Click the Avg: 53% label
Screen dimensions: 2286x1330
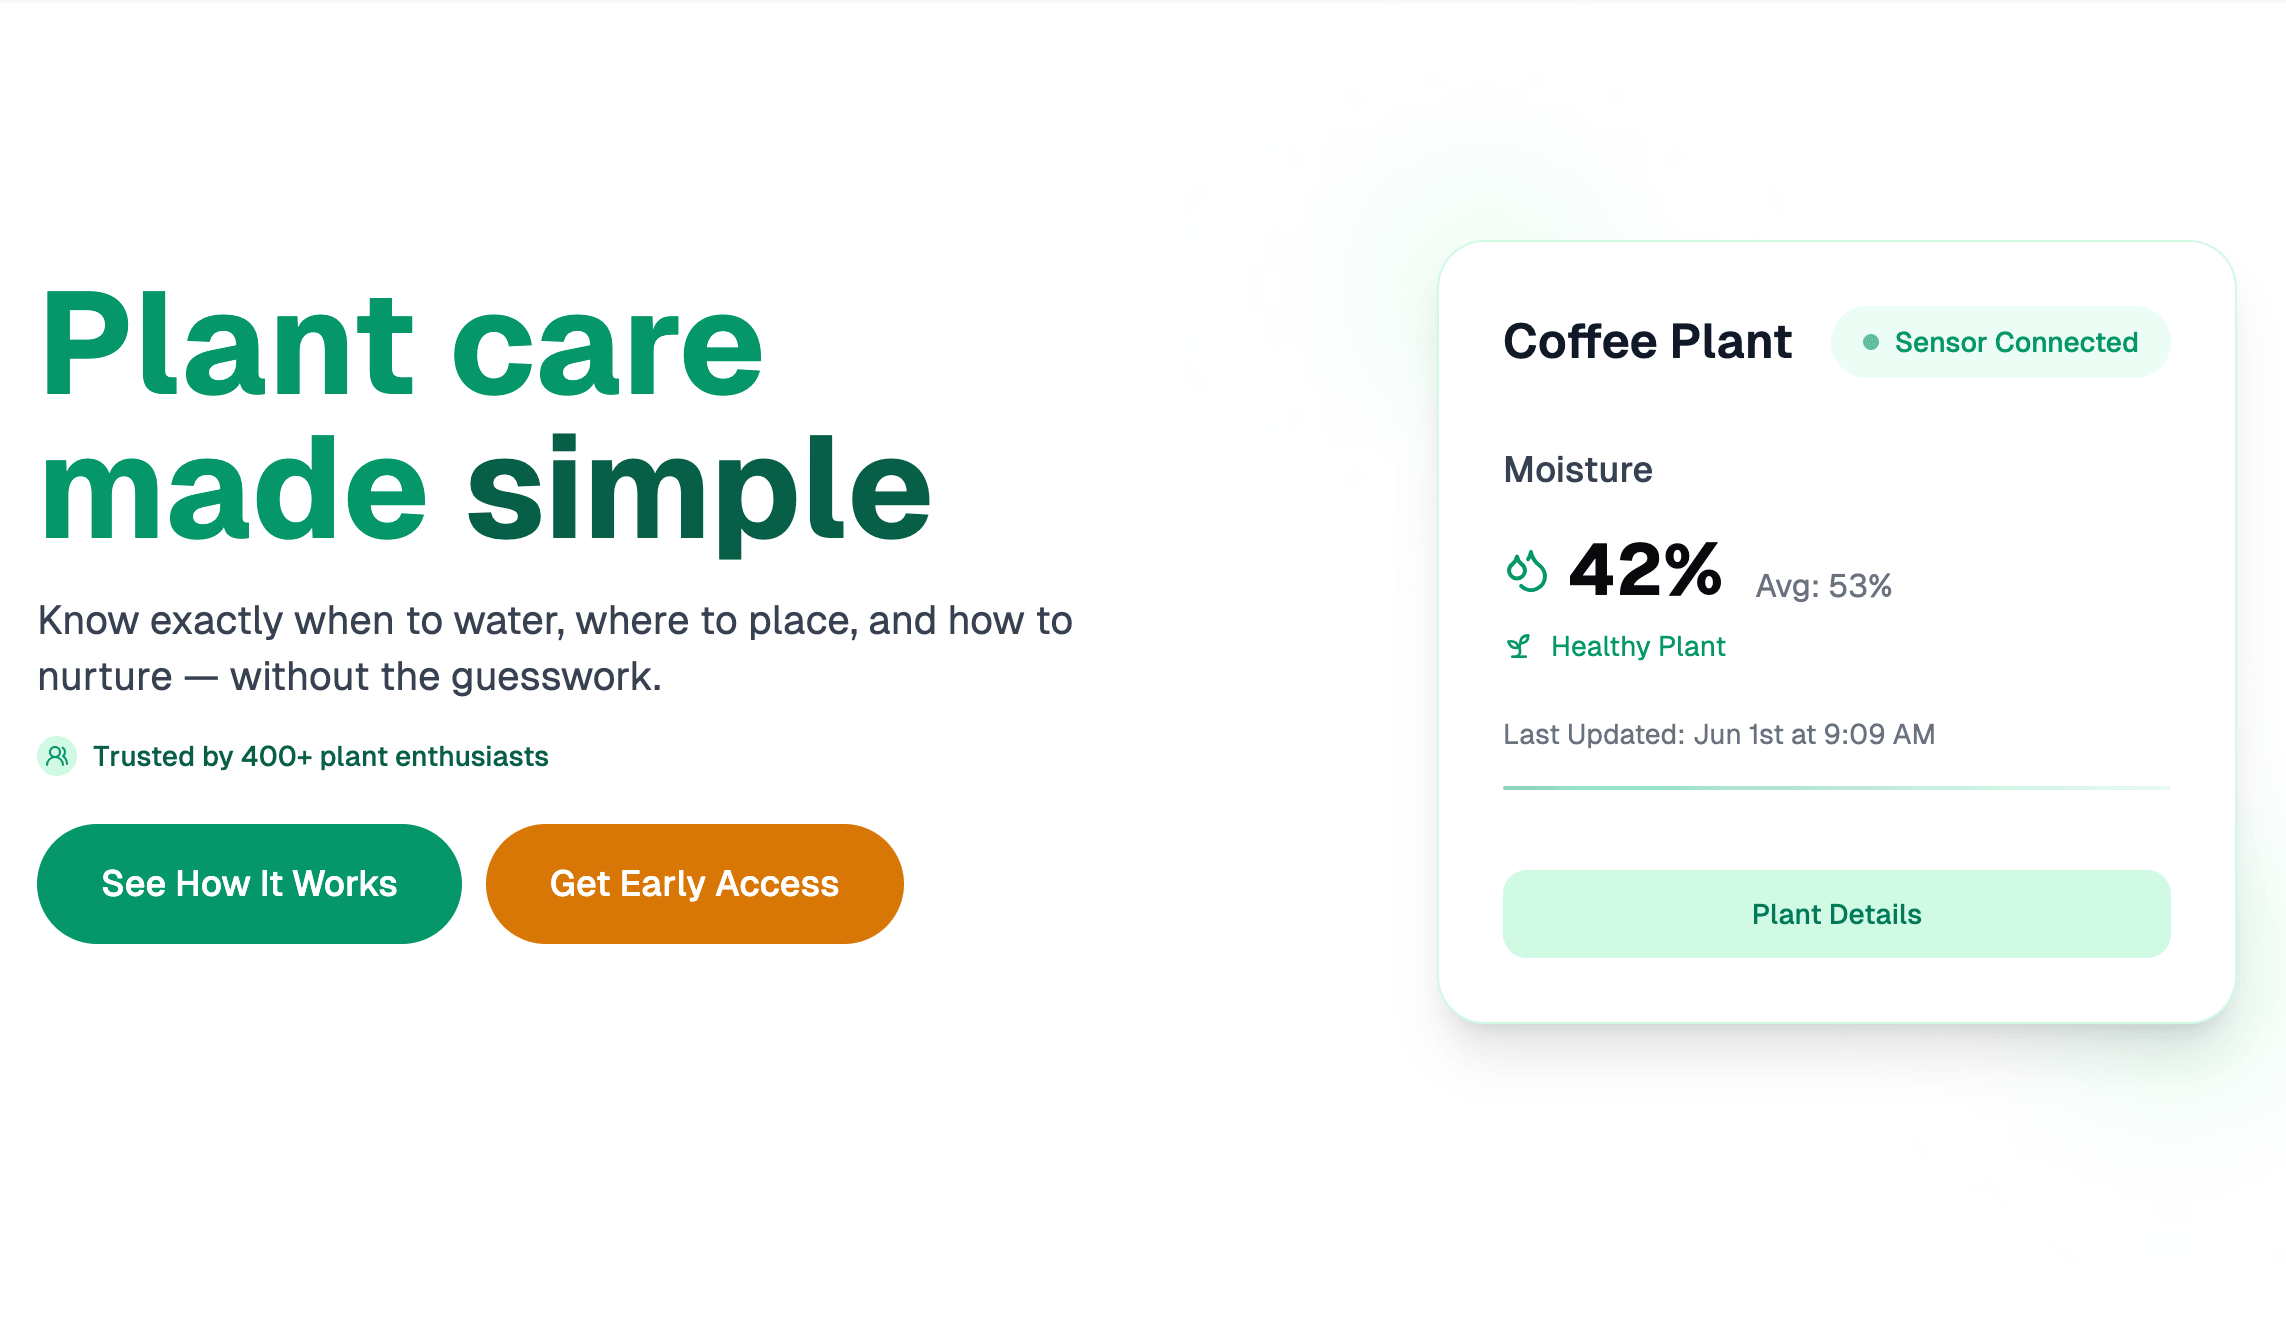[x=1823, y=586]
